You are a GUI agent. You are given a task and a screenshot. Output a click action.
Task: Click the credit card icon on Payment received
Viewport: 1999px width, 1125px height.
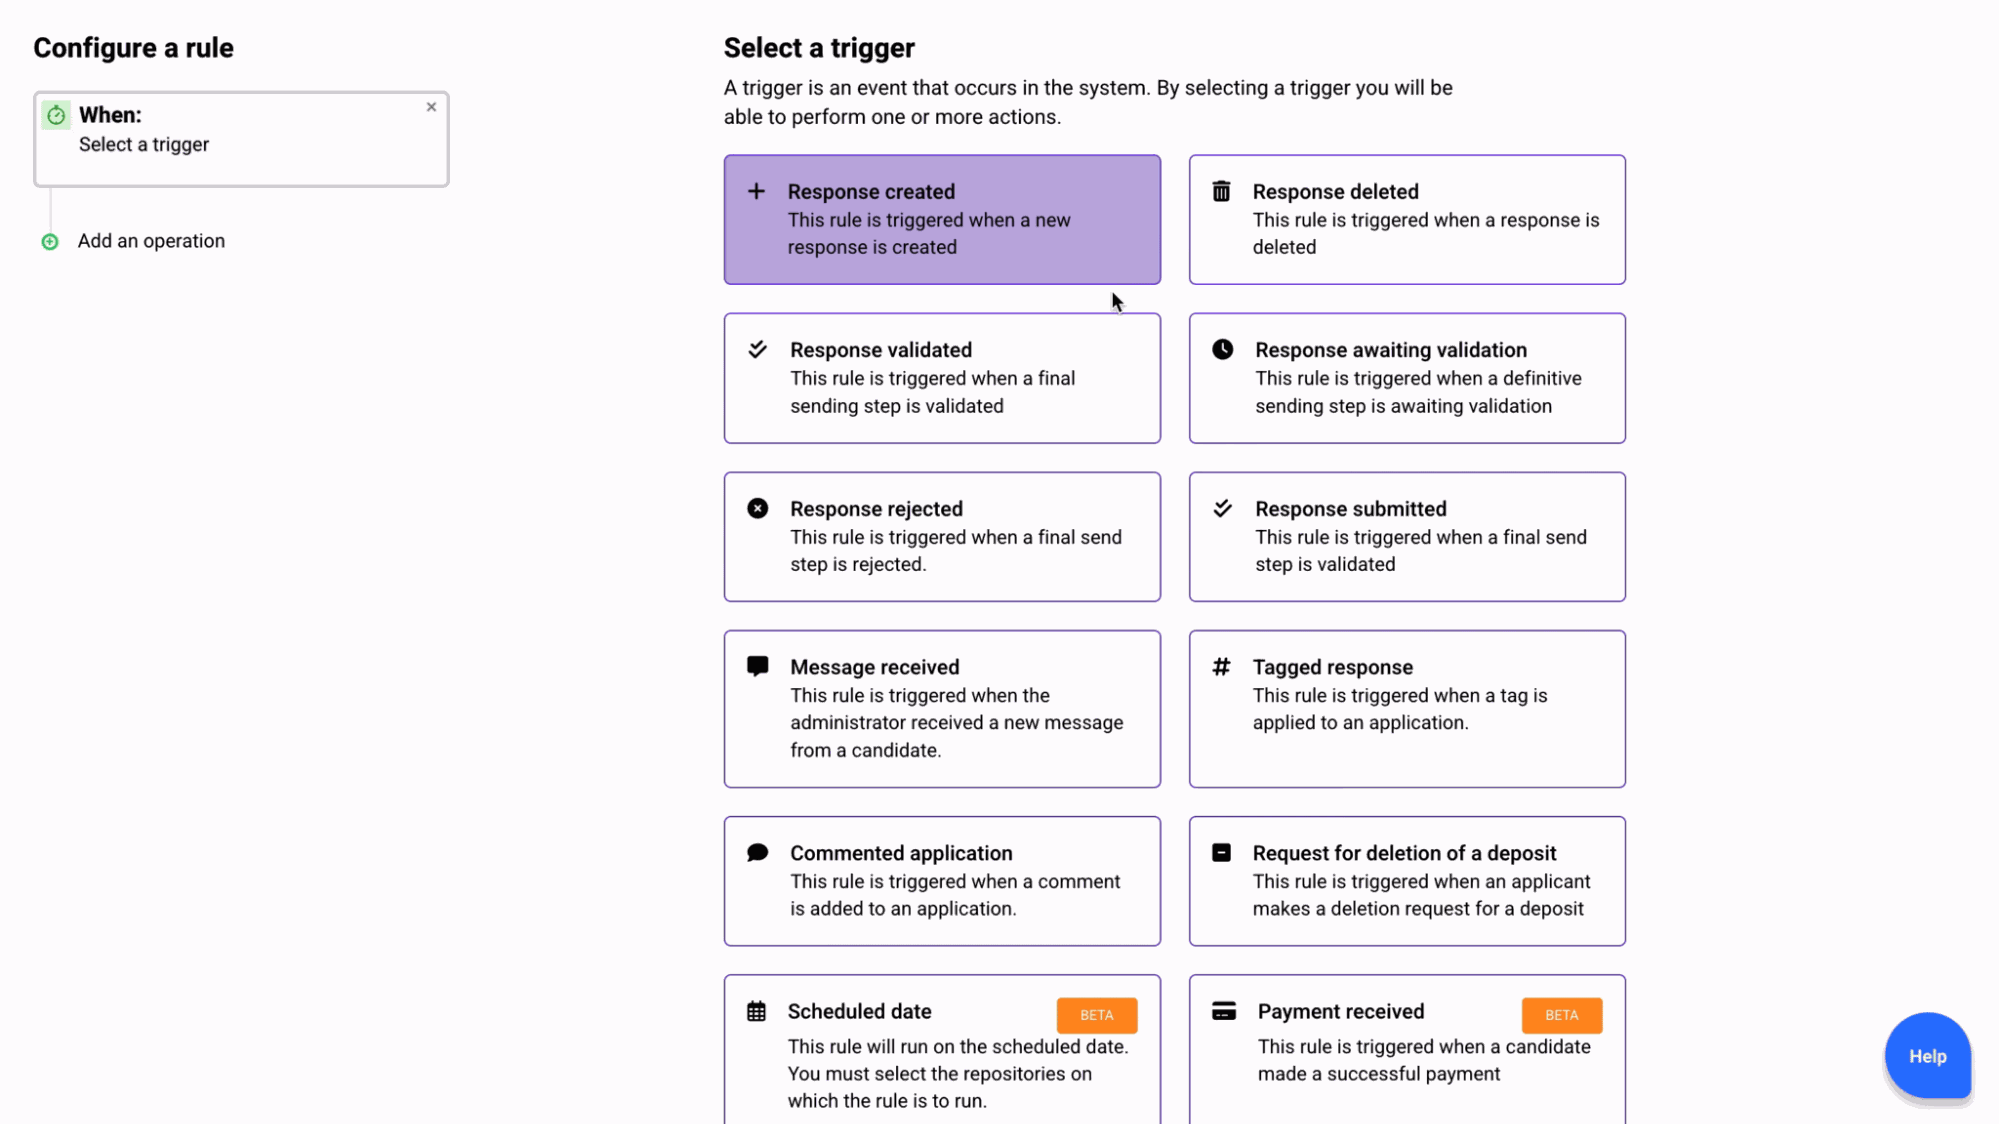tap(1223, 1011)
